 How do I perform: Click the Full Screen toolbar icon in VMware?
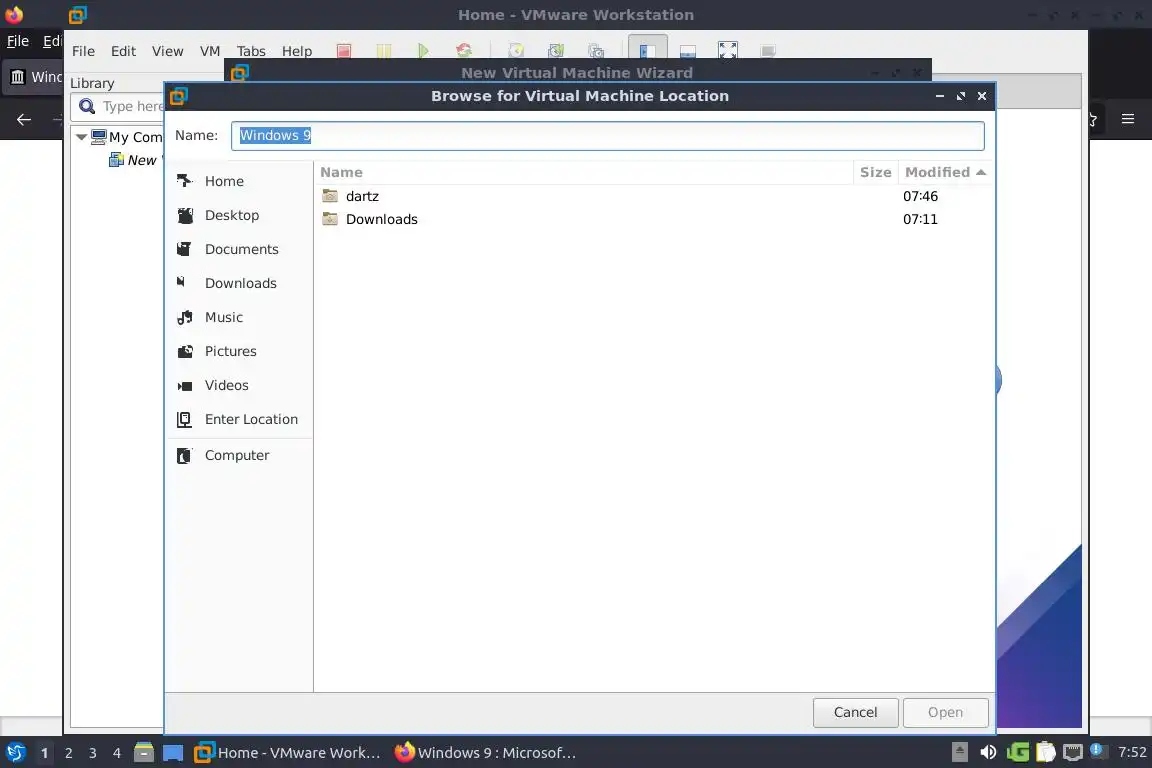tap(727, 50)
